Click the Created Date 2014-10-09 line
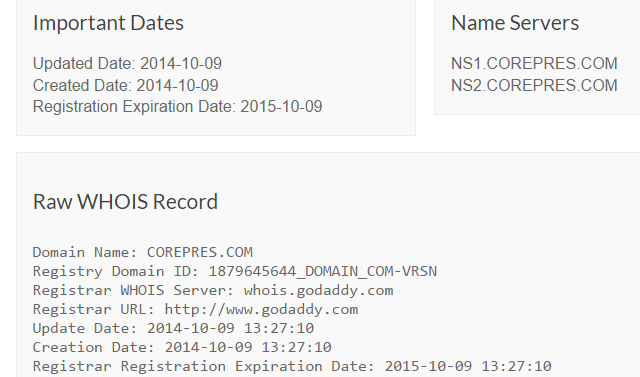This screenshot has width=640, height=377. [126, 86]
